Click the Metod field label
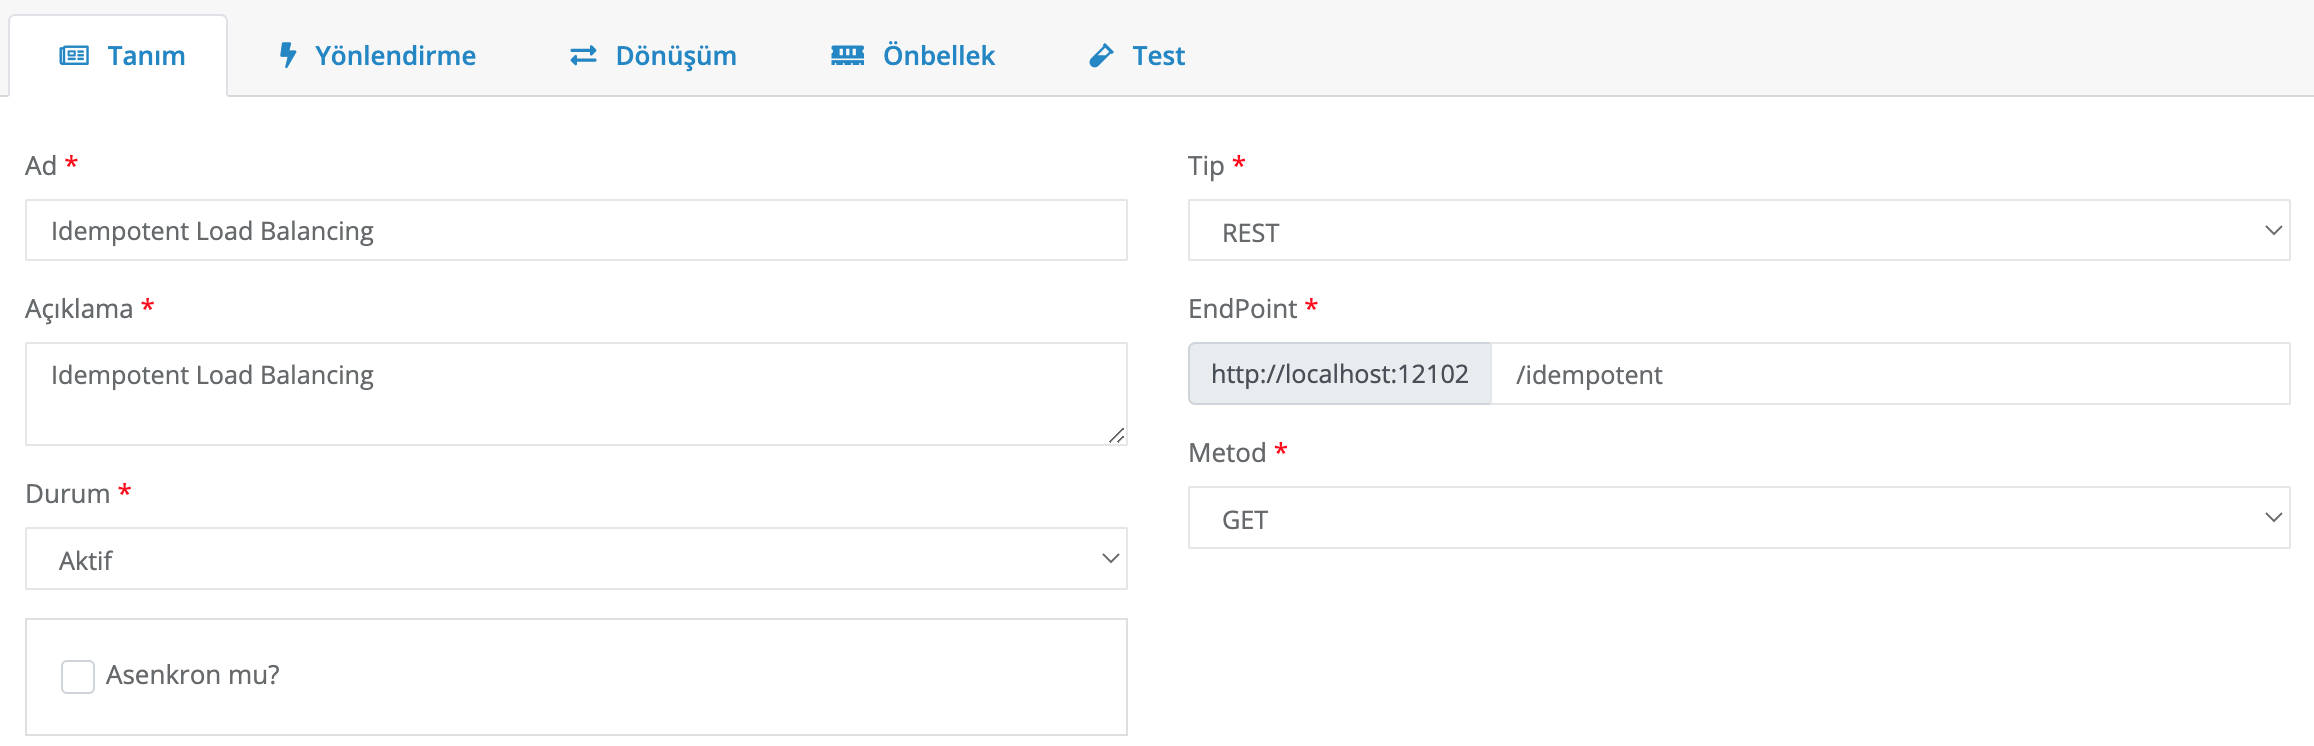Image resolution: width=2314 pixels, height=746 pixels. (1227, 453)
